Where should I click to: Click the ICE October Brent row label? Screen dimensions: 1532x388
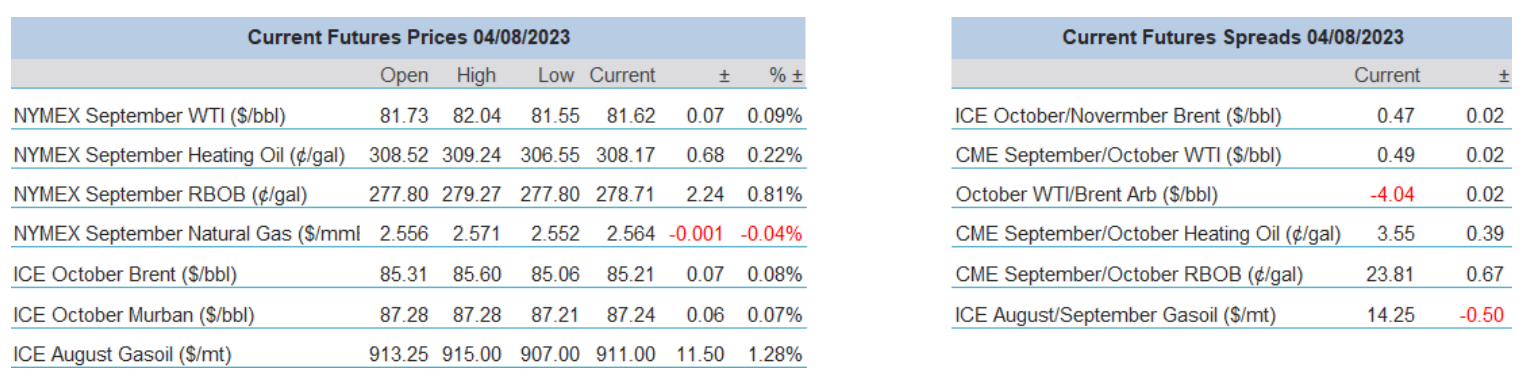(125, 274)
